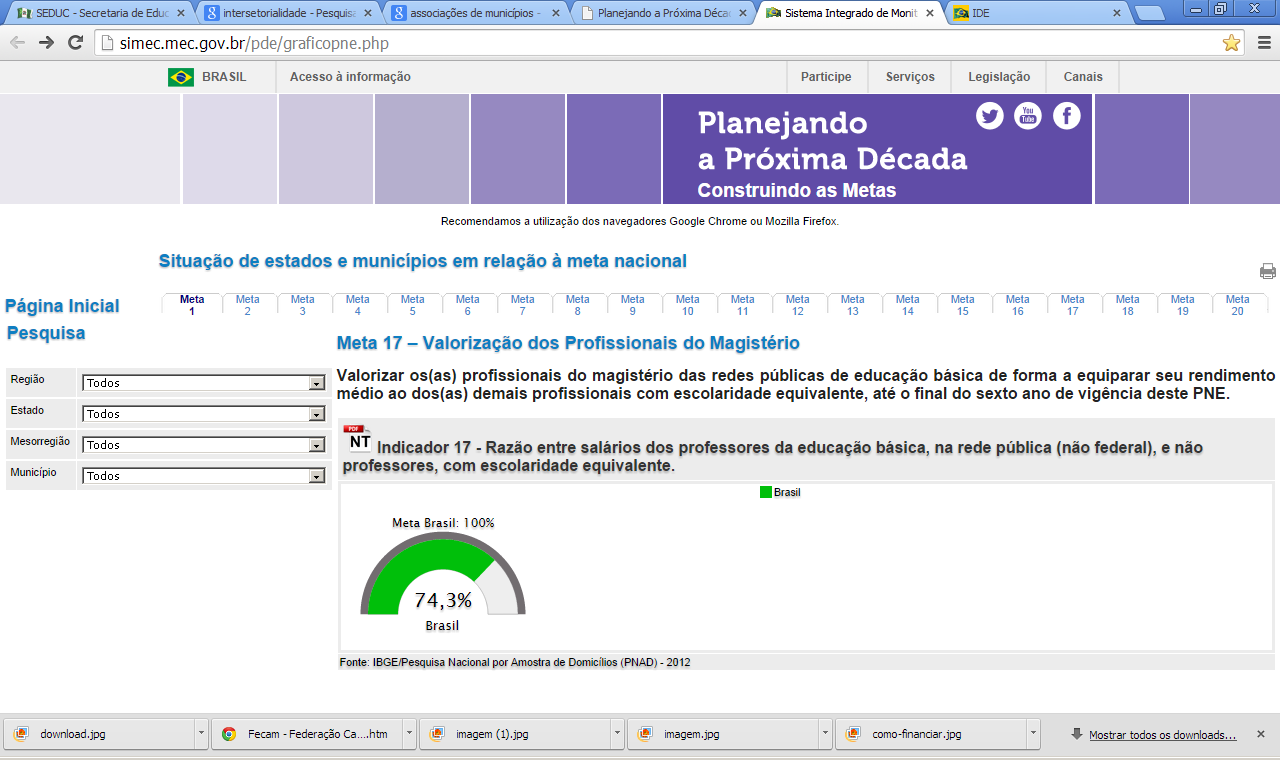Open the NT PDF technical note icon
Image resolution: width=1280 pixels, height=760 pixels.
point(358,438)
